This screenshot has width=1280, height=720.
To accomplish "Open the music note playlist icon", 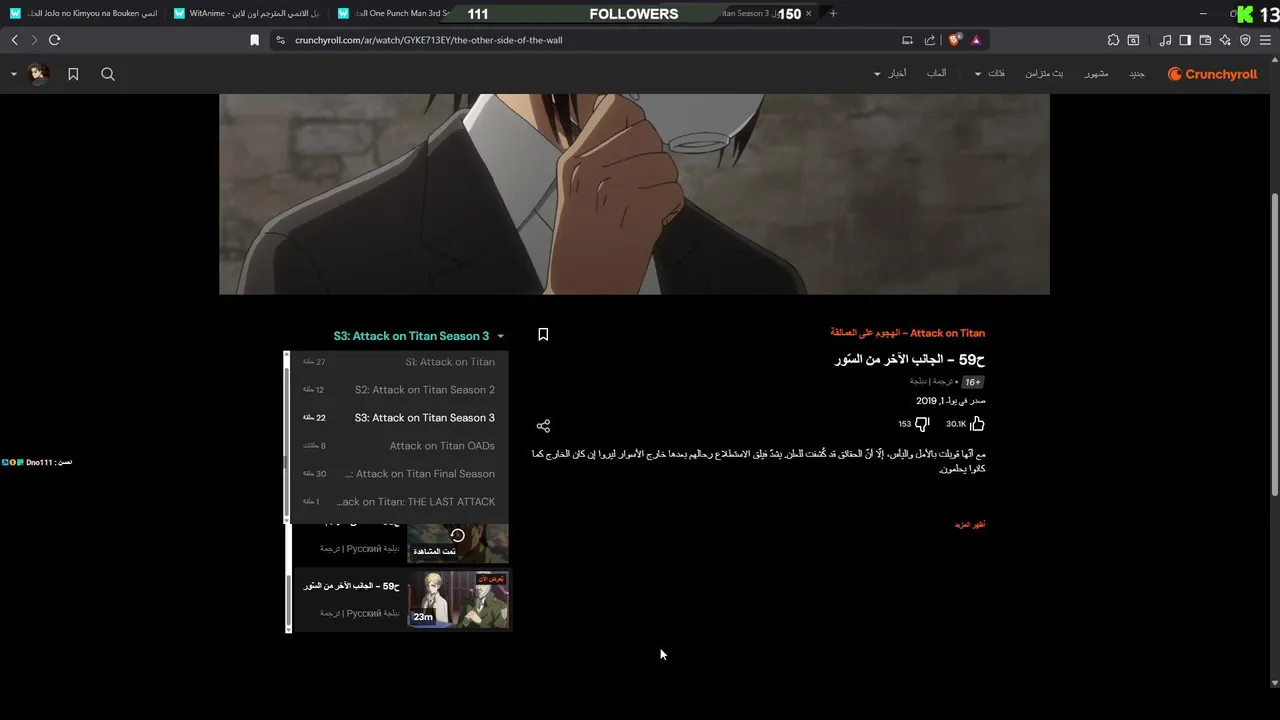I will [1165, 40].
